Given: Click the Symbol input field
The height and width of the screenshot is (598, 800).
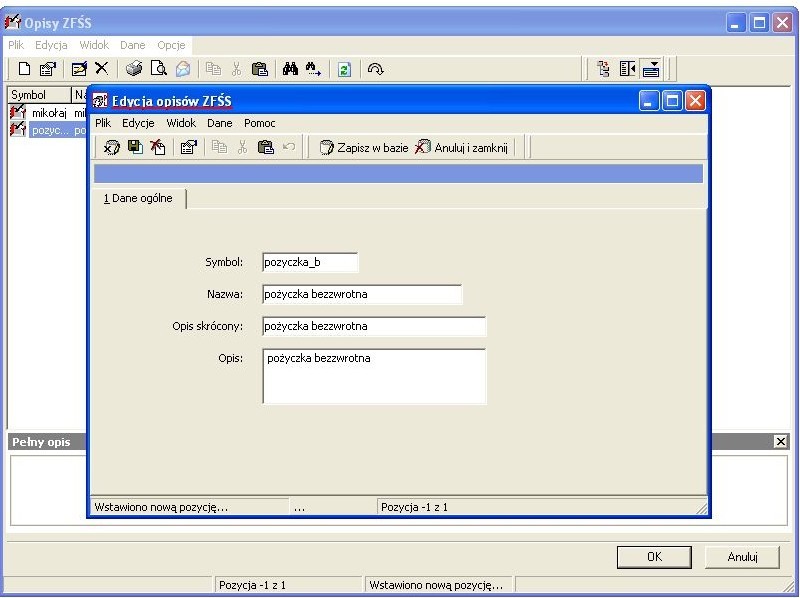Looking at the screenshot, I should [310, 262].
